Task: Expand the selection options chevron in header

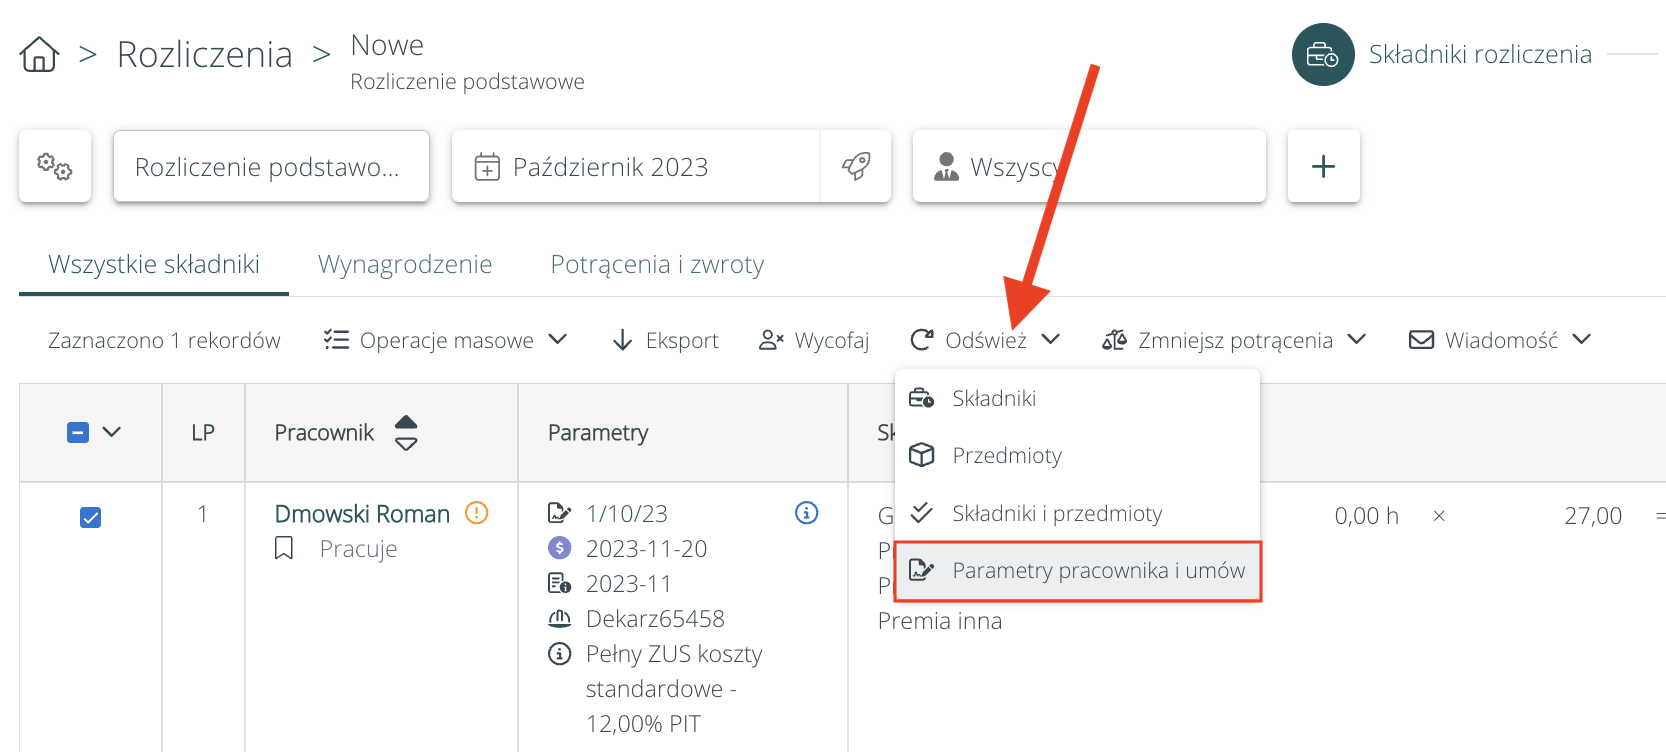Action: [112, 432]
